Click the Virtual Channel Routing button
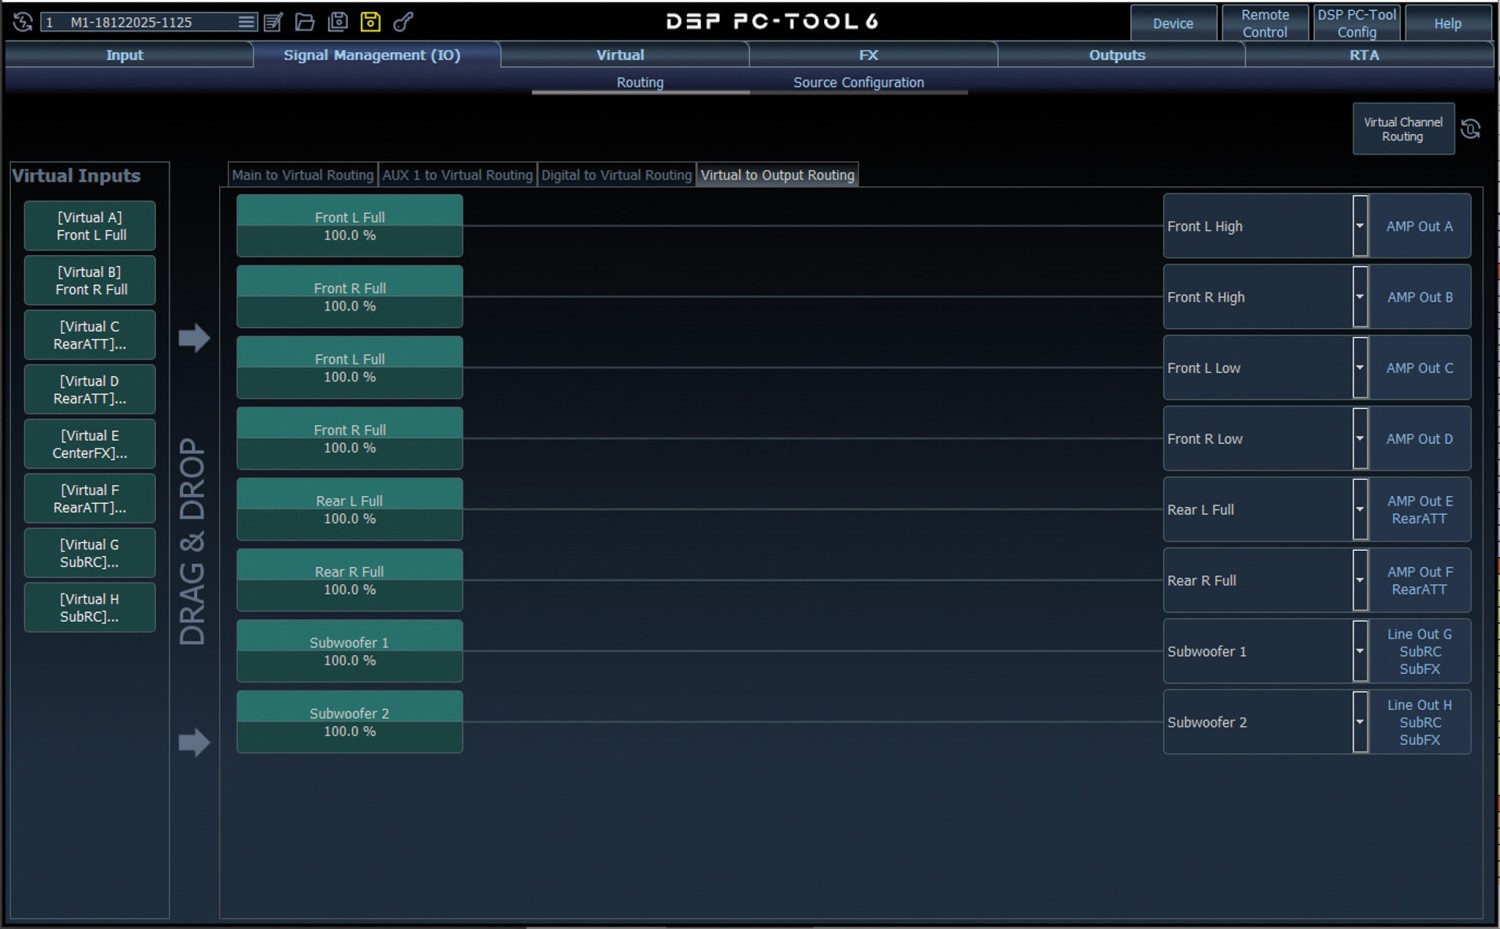Screen dimensions: 1500x929 point(1402,129)
